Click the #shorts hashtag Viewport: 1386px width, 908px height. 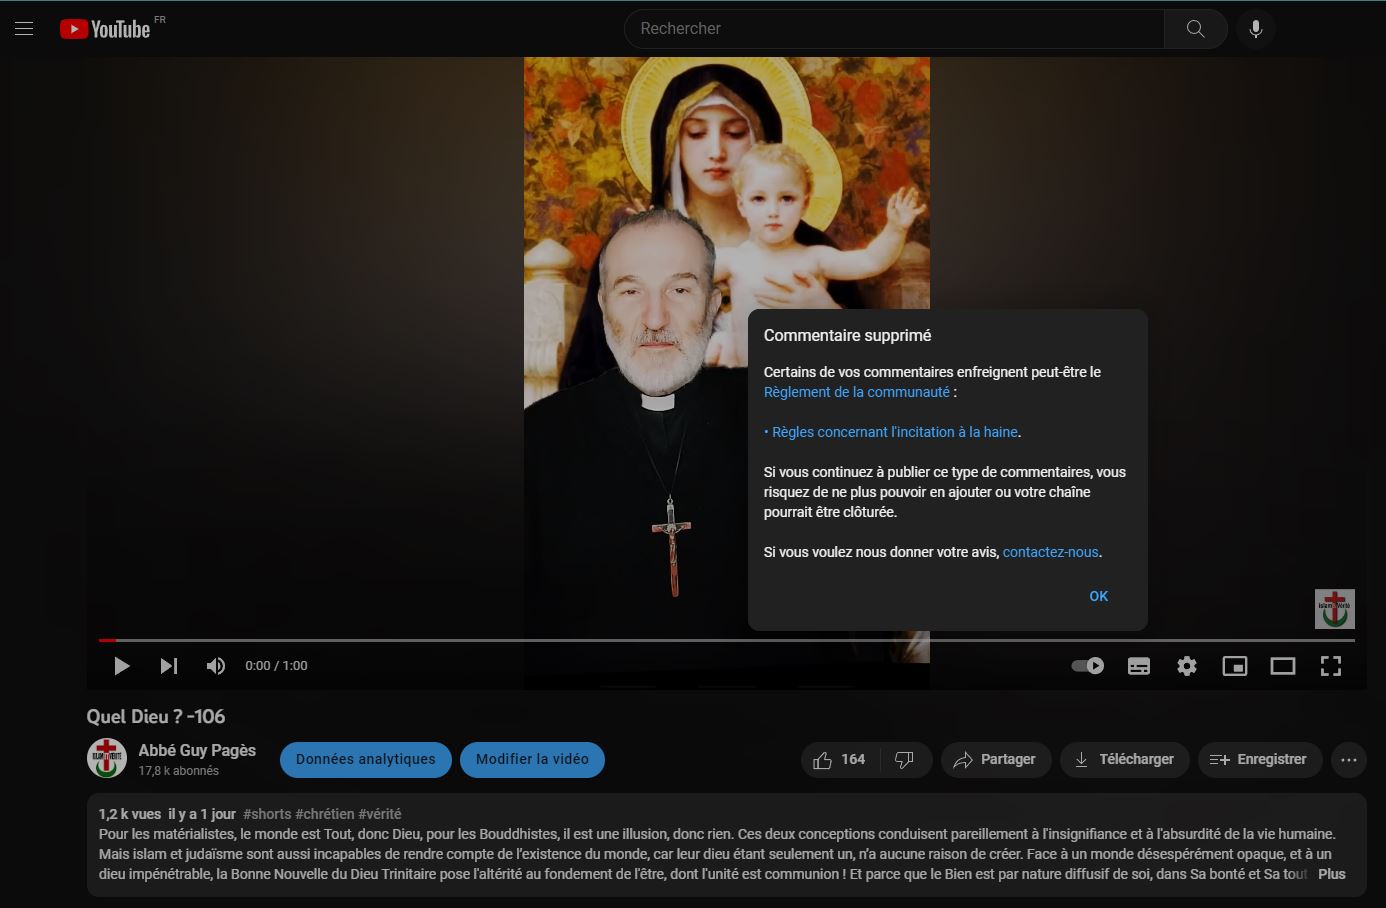pyautogui.click(x=267, y=814)
